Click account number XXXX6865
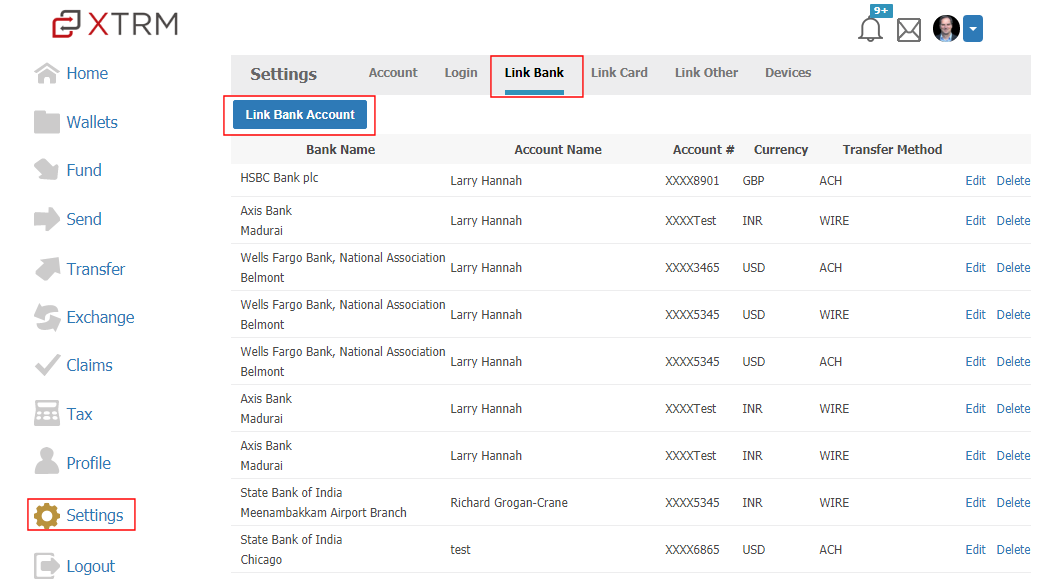Viewport: 1048px width, 581px height. 692,550
